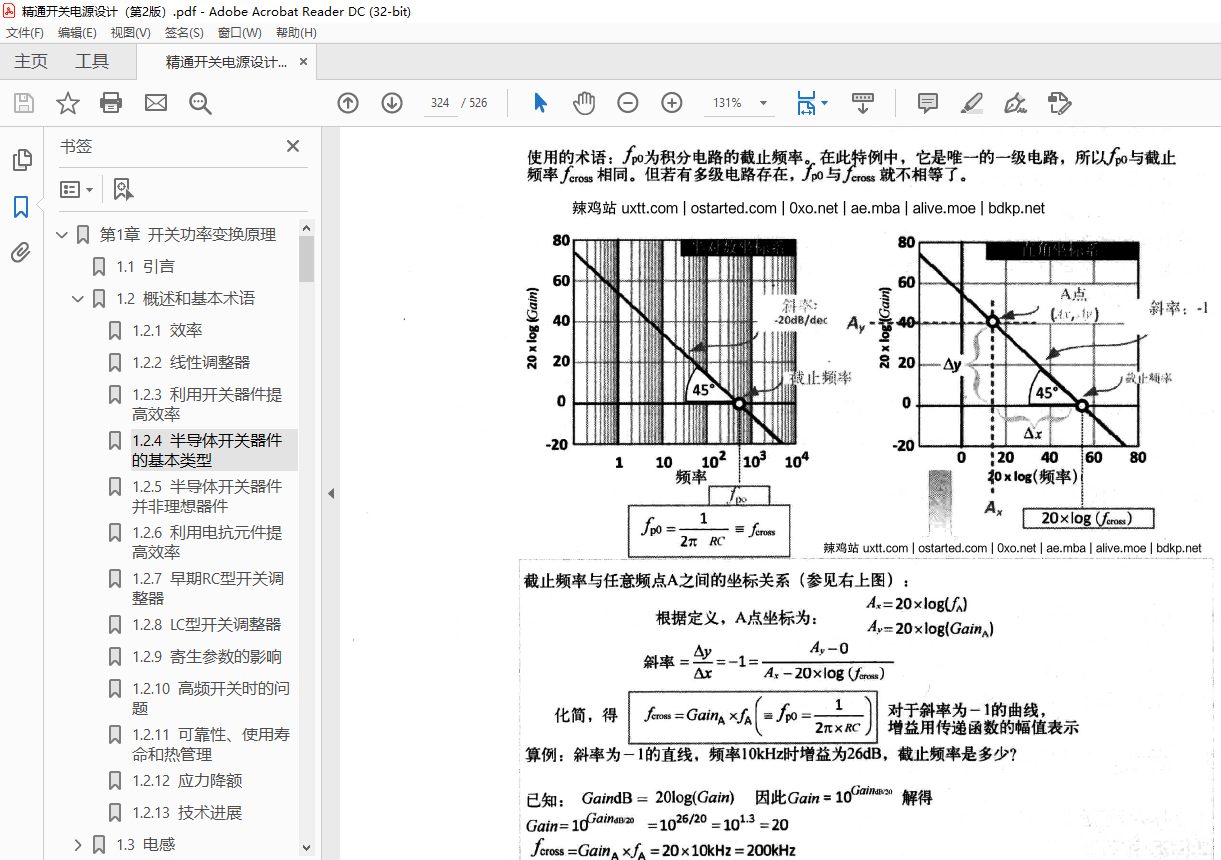
Task: Open the Sign document tool
Action: tap(1015, 103)
